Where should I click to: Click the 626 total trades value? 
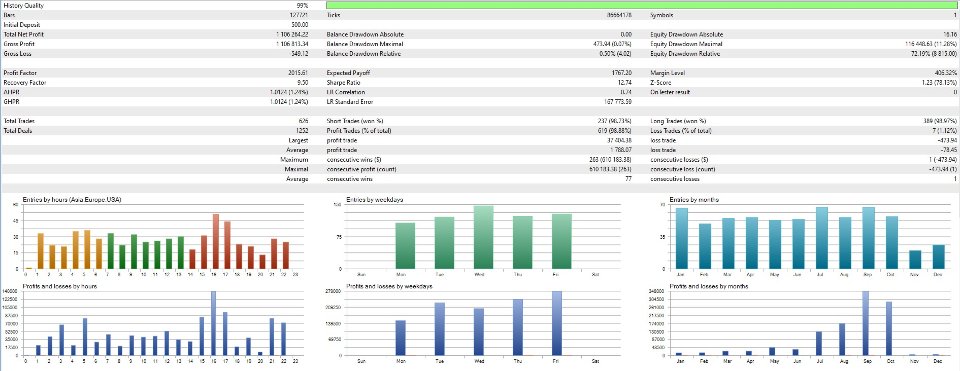(303, 121)
